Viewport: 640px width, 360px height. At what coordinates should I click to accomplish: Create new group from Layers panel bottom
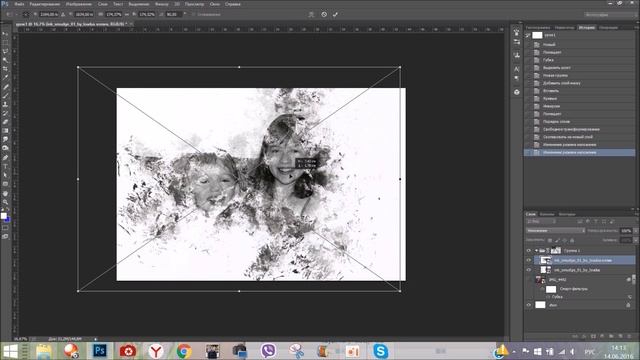611,336
